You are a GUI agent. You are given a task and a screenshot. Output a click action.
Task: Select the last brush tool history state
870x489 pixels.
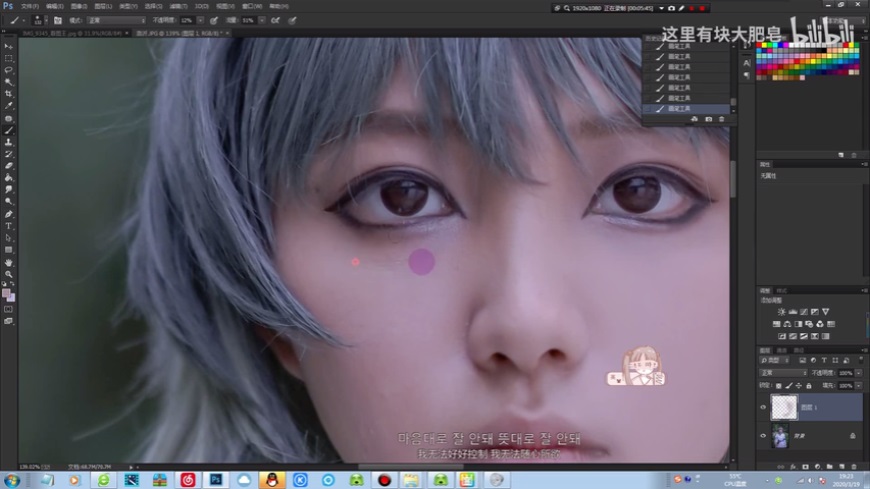(688, 108)
